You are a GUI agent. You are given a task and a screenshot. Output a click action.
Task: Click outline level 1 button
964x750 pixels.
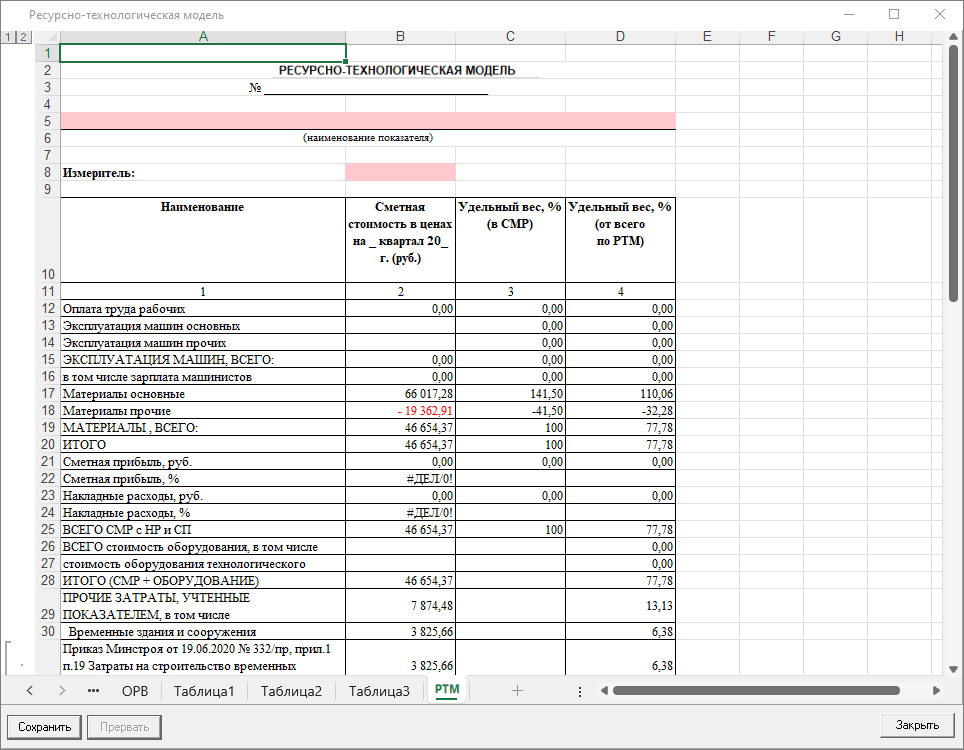click(10, 37)
